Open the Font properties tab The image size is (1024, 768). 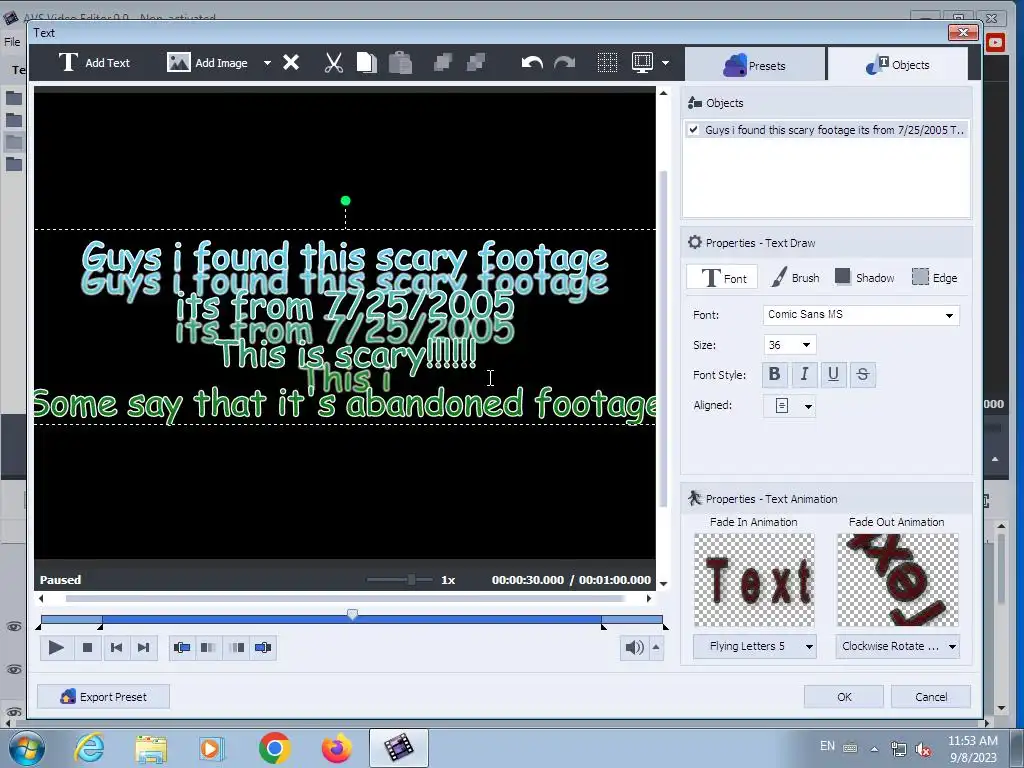pyautogui.click(x=722, y=278)
